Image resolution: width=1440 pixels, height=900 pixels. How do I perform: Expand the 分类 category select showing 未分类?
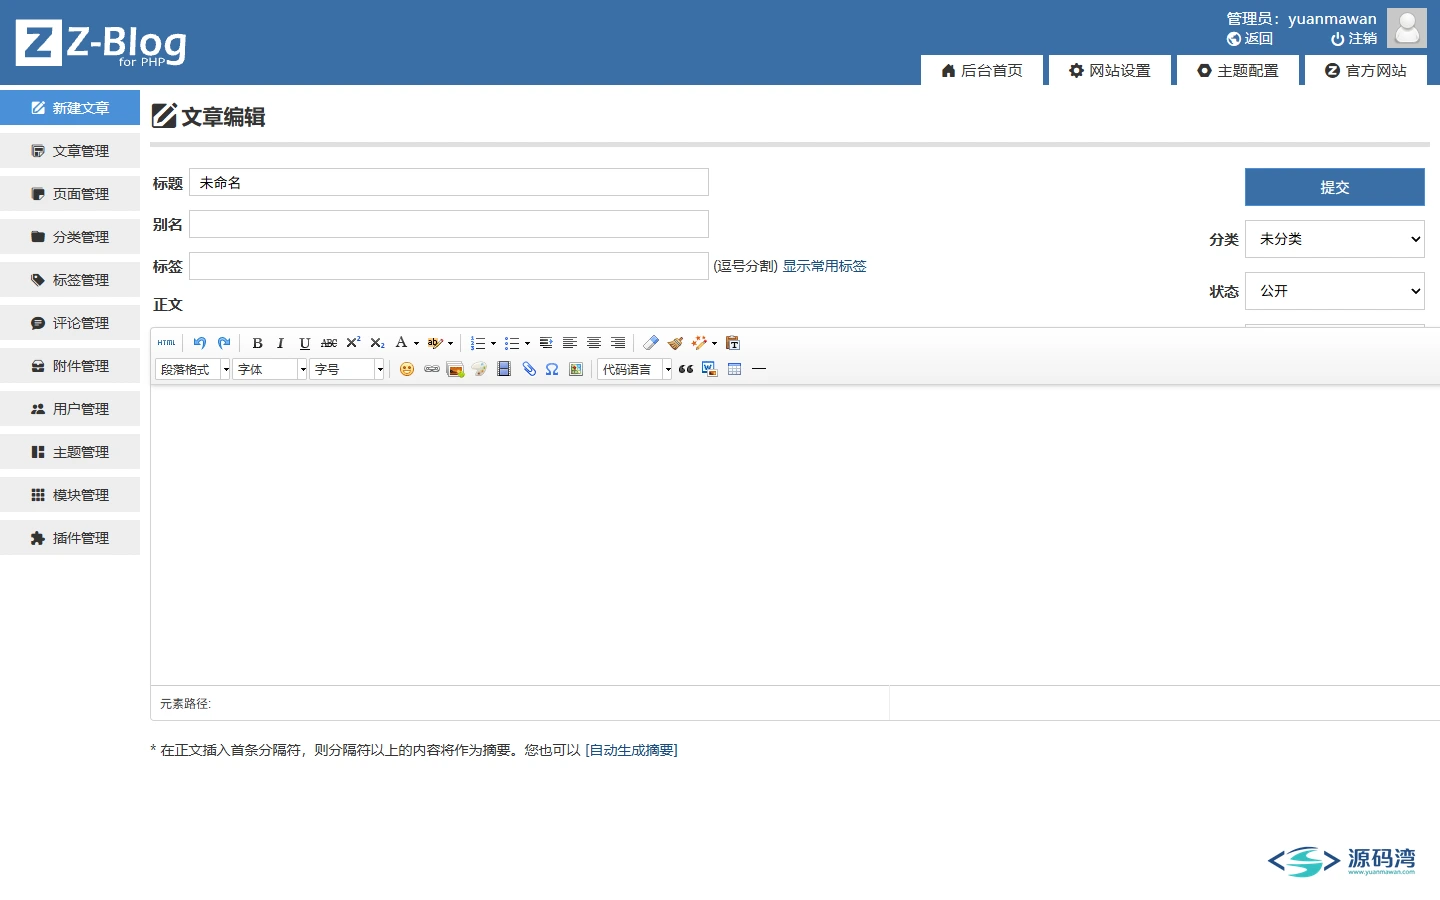tap(1335, 239)
